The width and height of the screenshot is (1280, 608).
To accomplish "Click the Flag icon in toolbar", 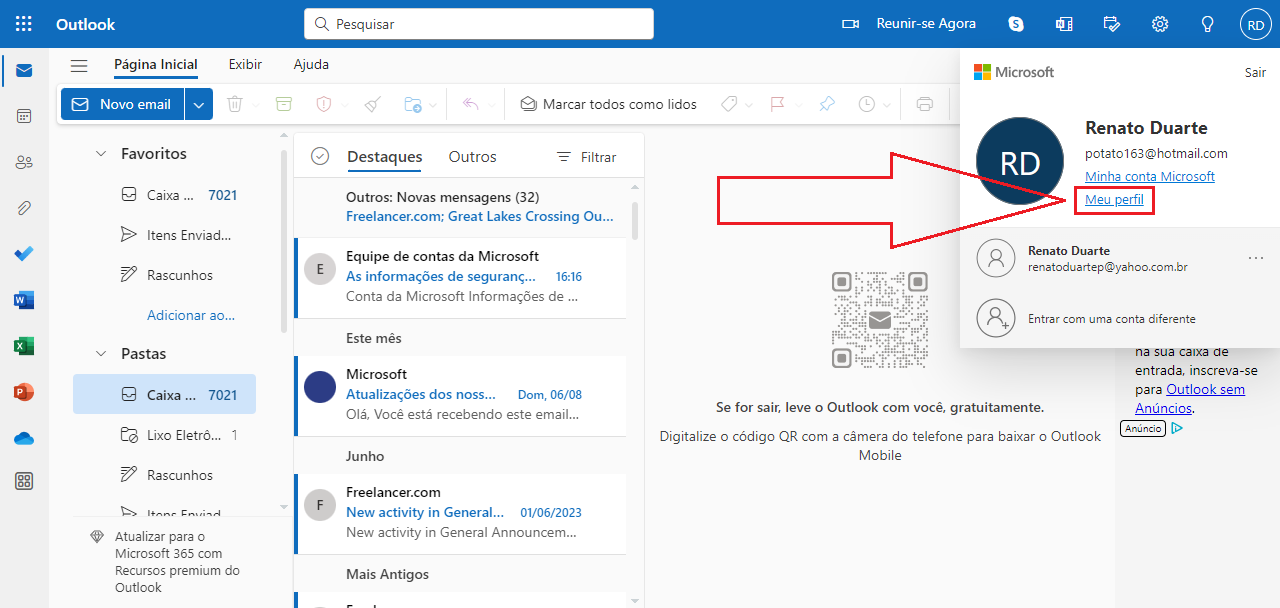I will click(x=777, y=104).
